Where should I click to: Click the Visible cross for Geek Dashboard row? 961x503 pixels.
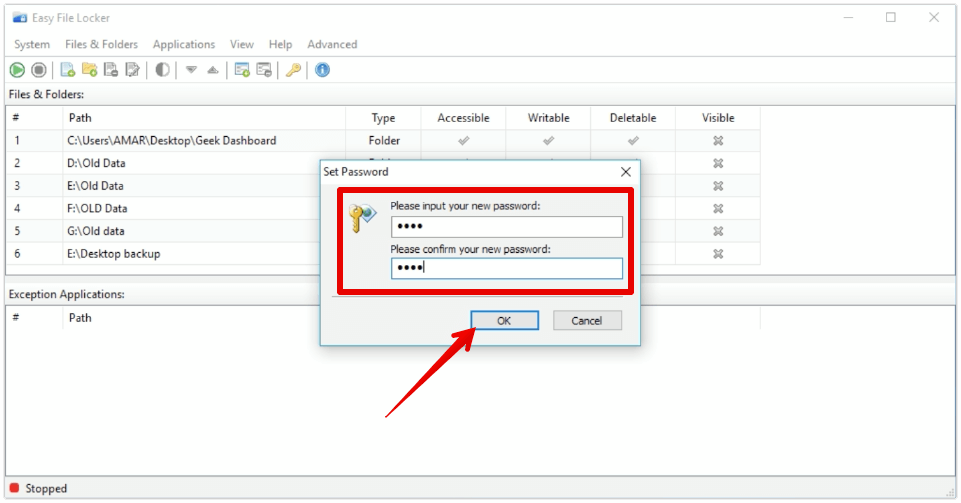tap(718, 141)
